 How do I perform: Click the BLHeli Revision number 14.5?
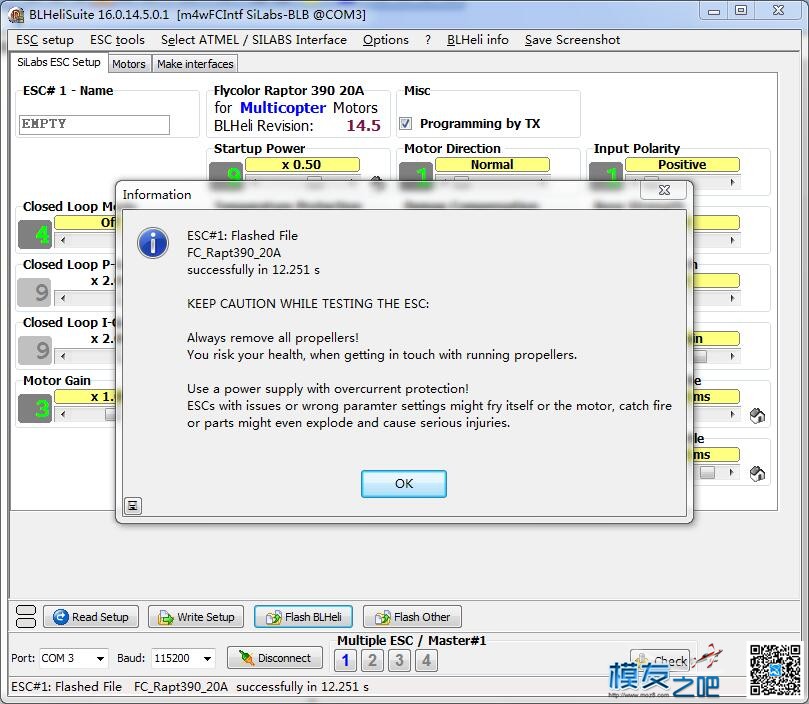pos(363,125)
